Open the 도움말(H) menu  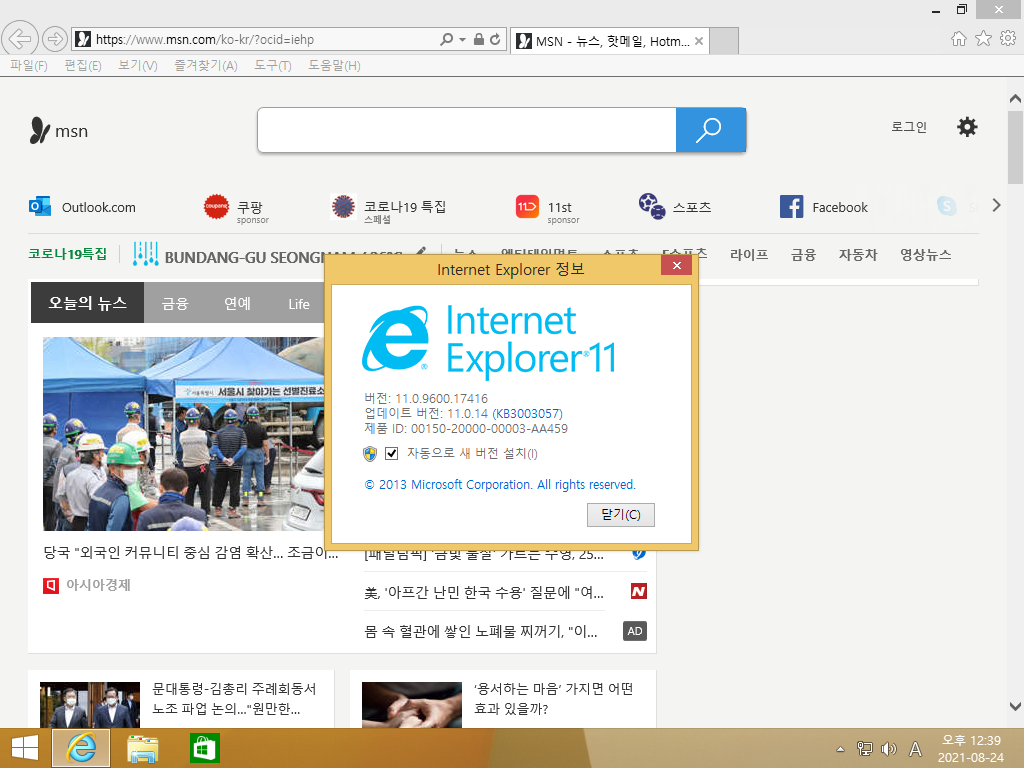point(334,65)
